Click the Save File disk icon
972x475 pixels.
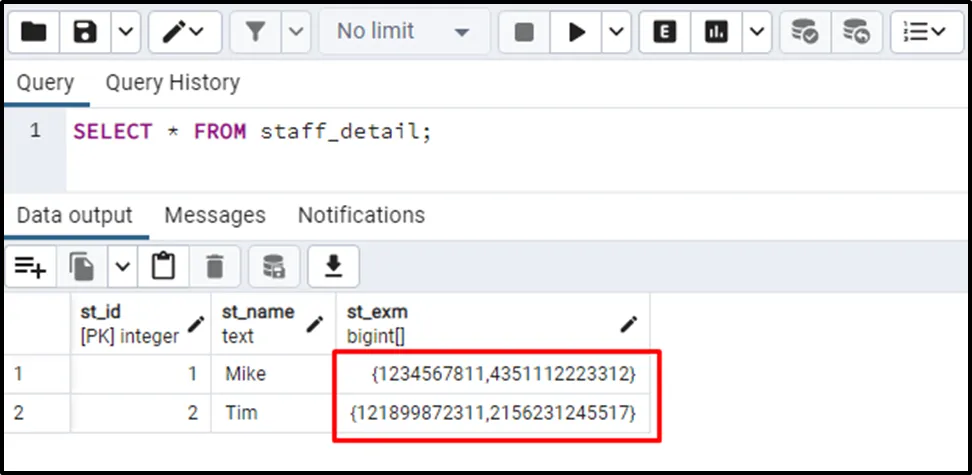pyautogui.click(x=85, y=32)
